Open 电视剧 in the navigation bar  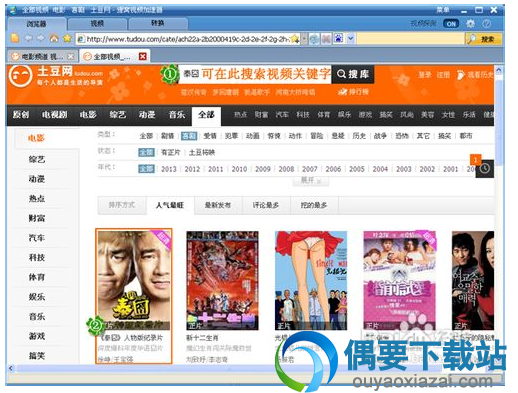click(54, 115)
